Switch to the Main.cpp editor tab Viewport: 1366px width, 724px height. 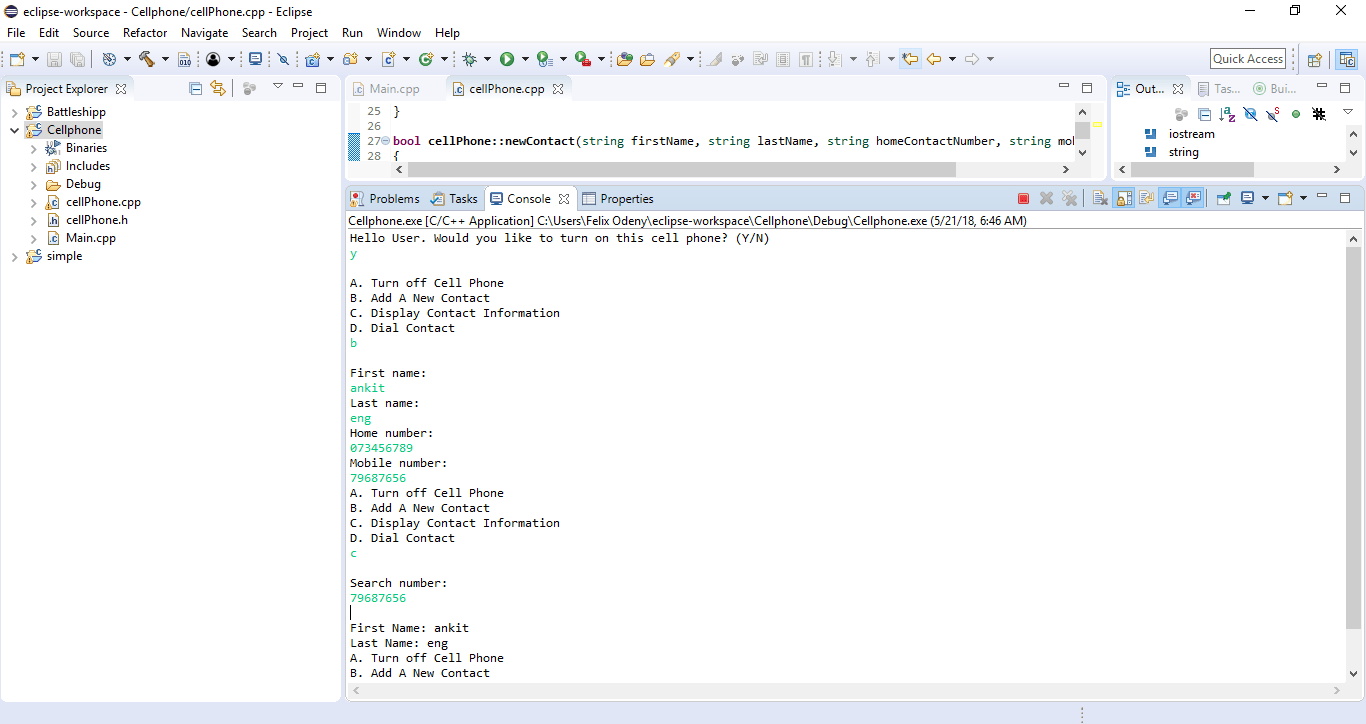click(x=394, y=88)
